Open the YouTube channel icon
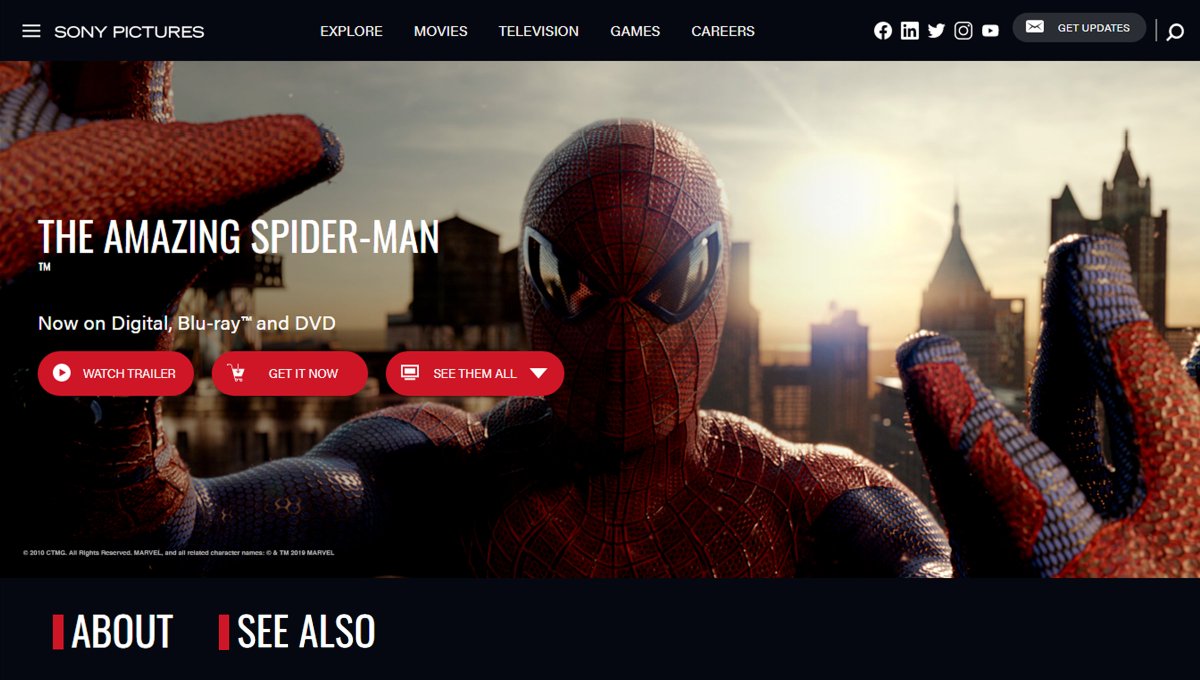Image resolution: width=1200 pixels, height=680 pixels. [x=991, y=31]
